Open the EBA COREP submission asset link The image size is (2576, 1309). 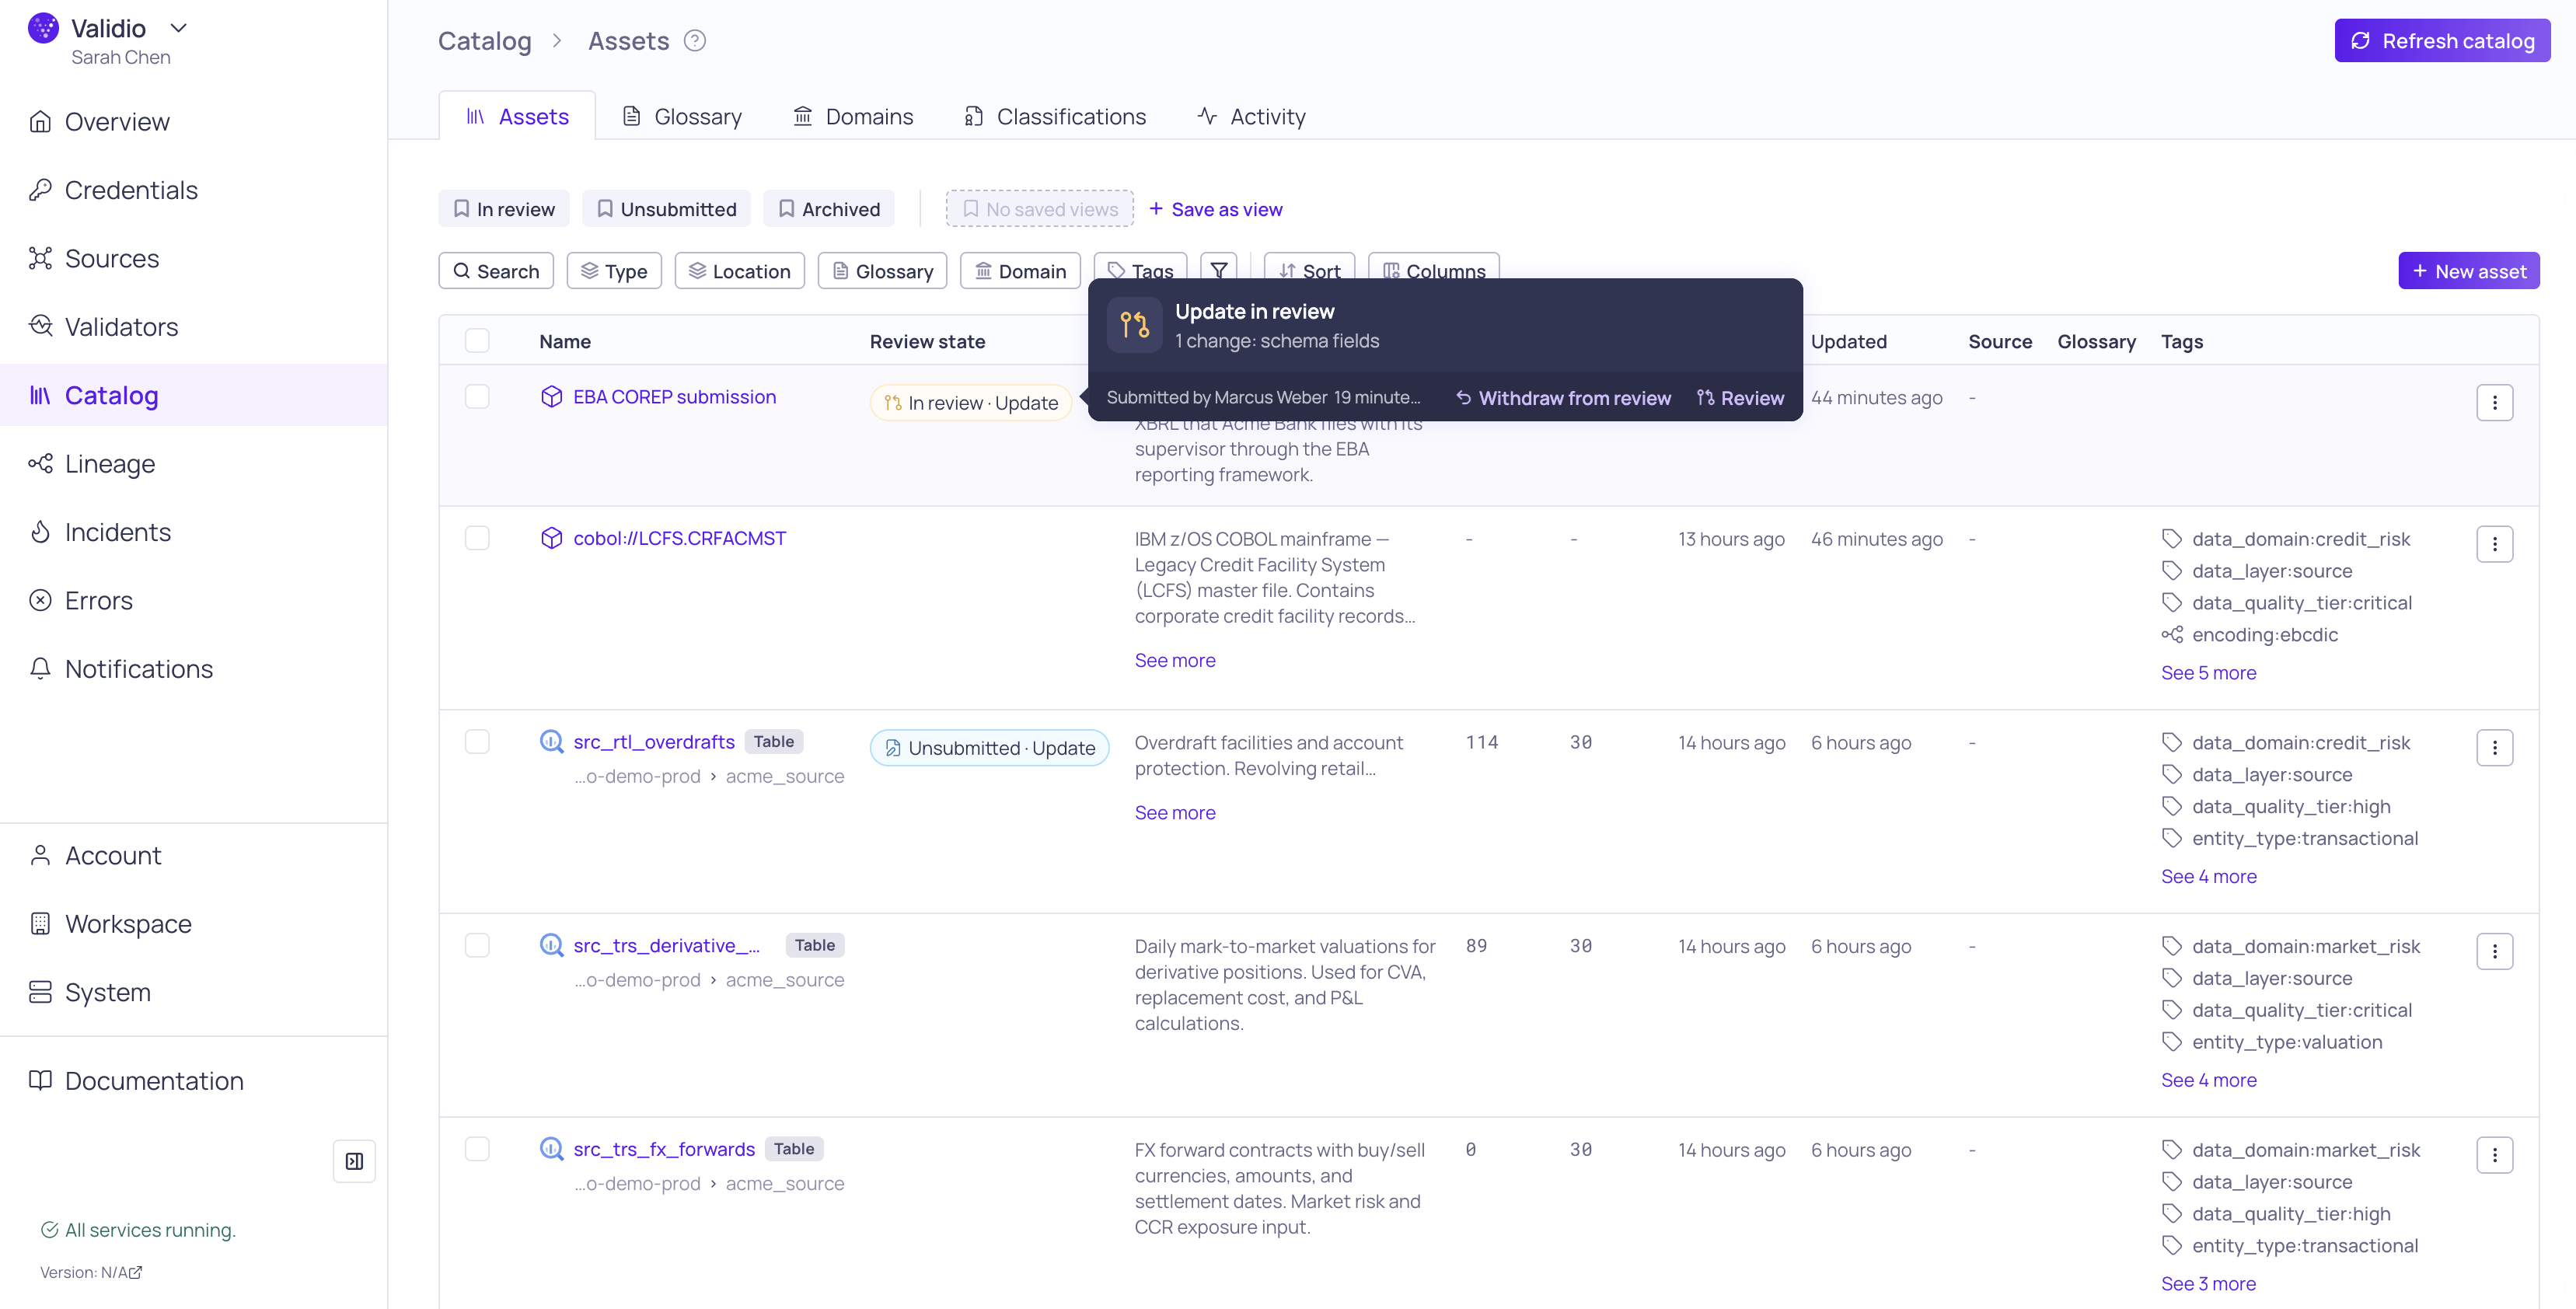pyautogui.click(x=674, y=397)
